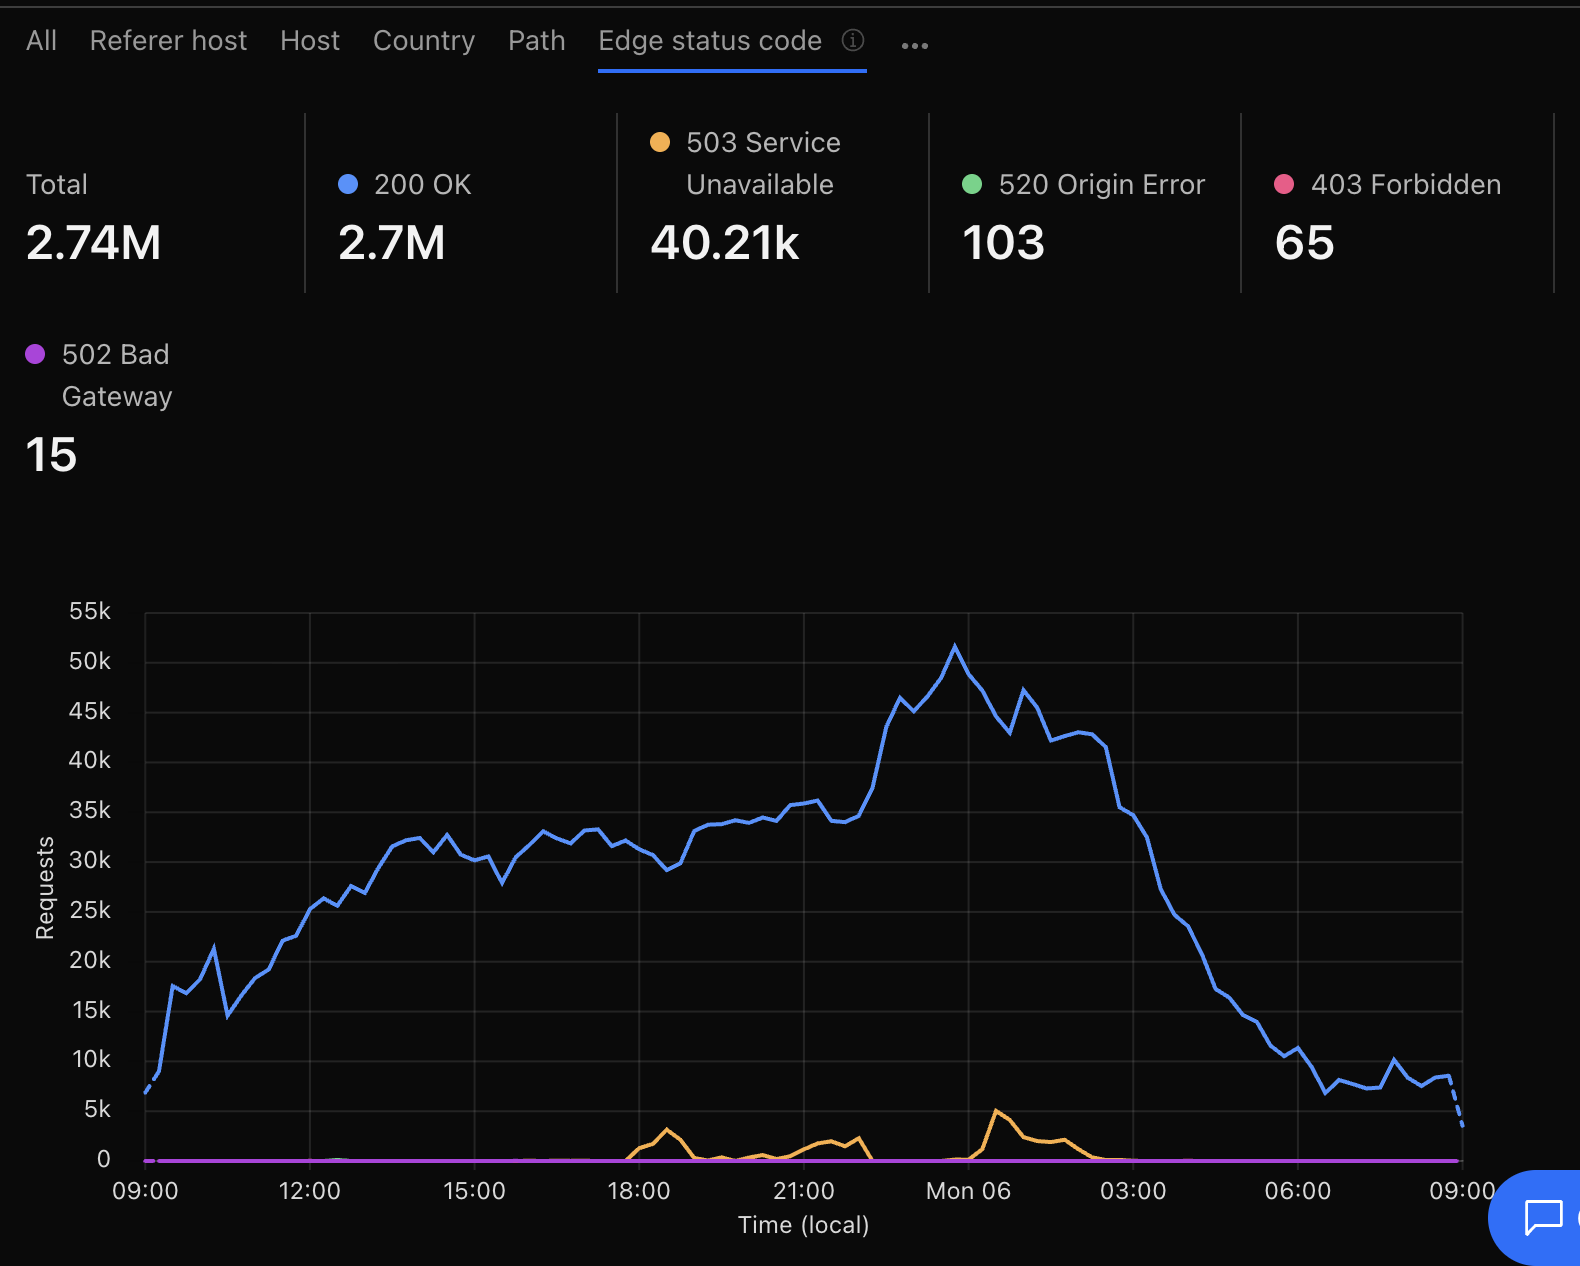Toggle the 502 Bad Gateway series label
The image size is (1580, 1266).
click(117, 376)
